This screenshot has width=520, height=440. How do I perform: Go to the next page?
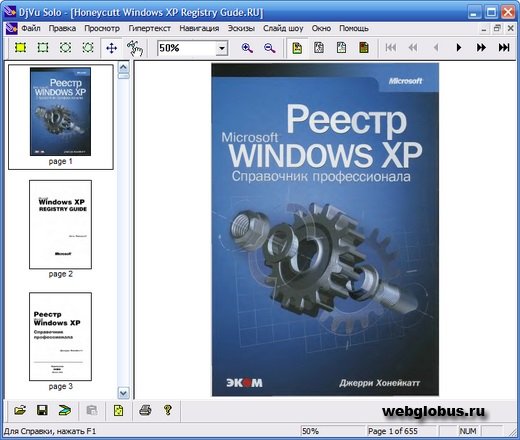click(459, 48)
